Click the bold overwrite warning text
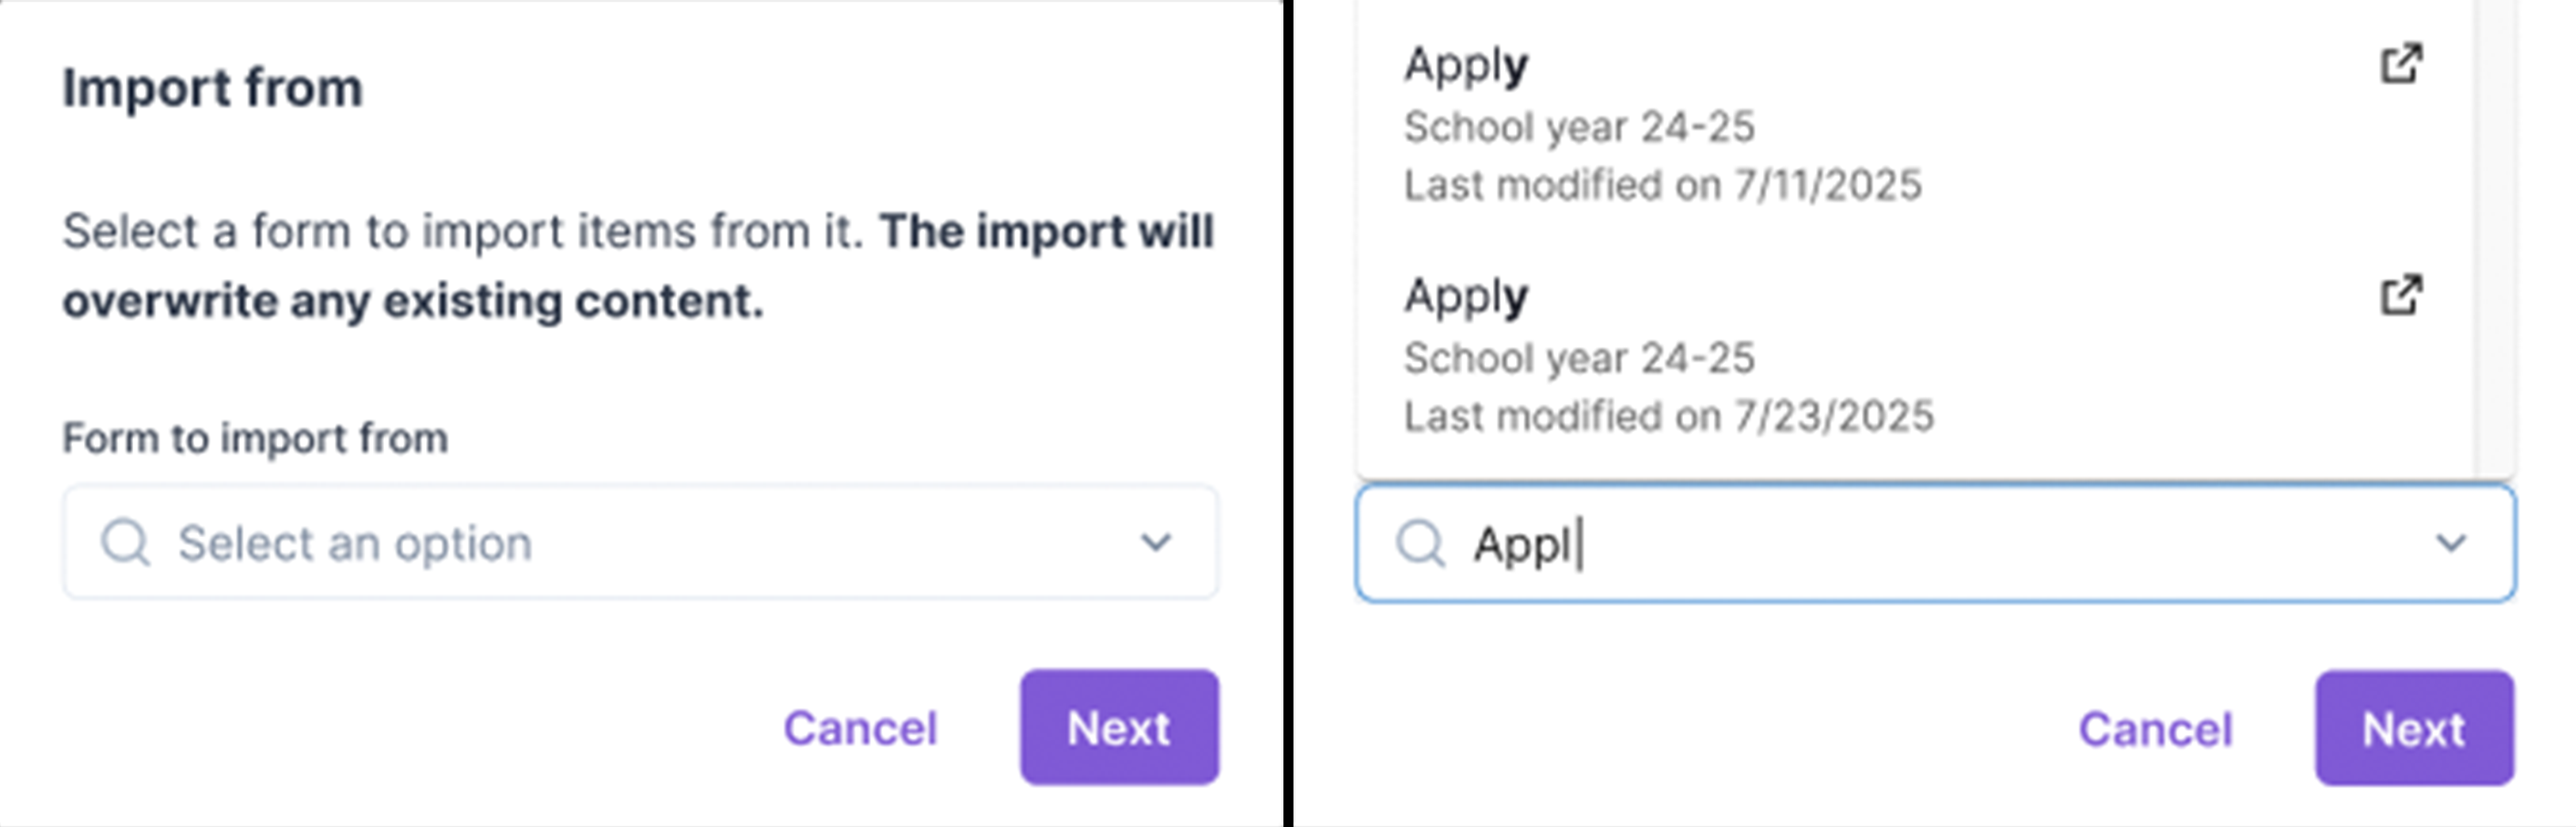 click(413, 301)
